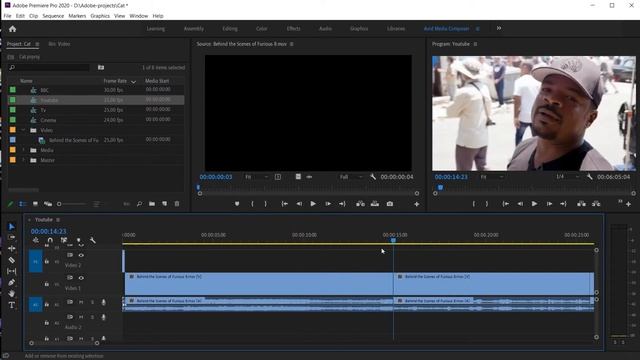Screen dimensions: 640x360
Task: Open the Graphics menu
Action: pyautogui.click(x=100, y=16)
